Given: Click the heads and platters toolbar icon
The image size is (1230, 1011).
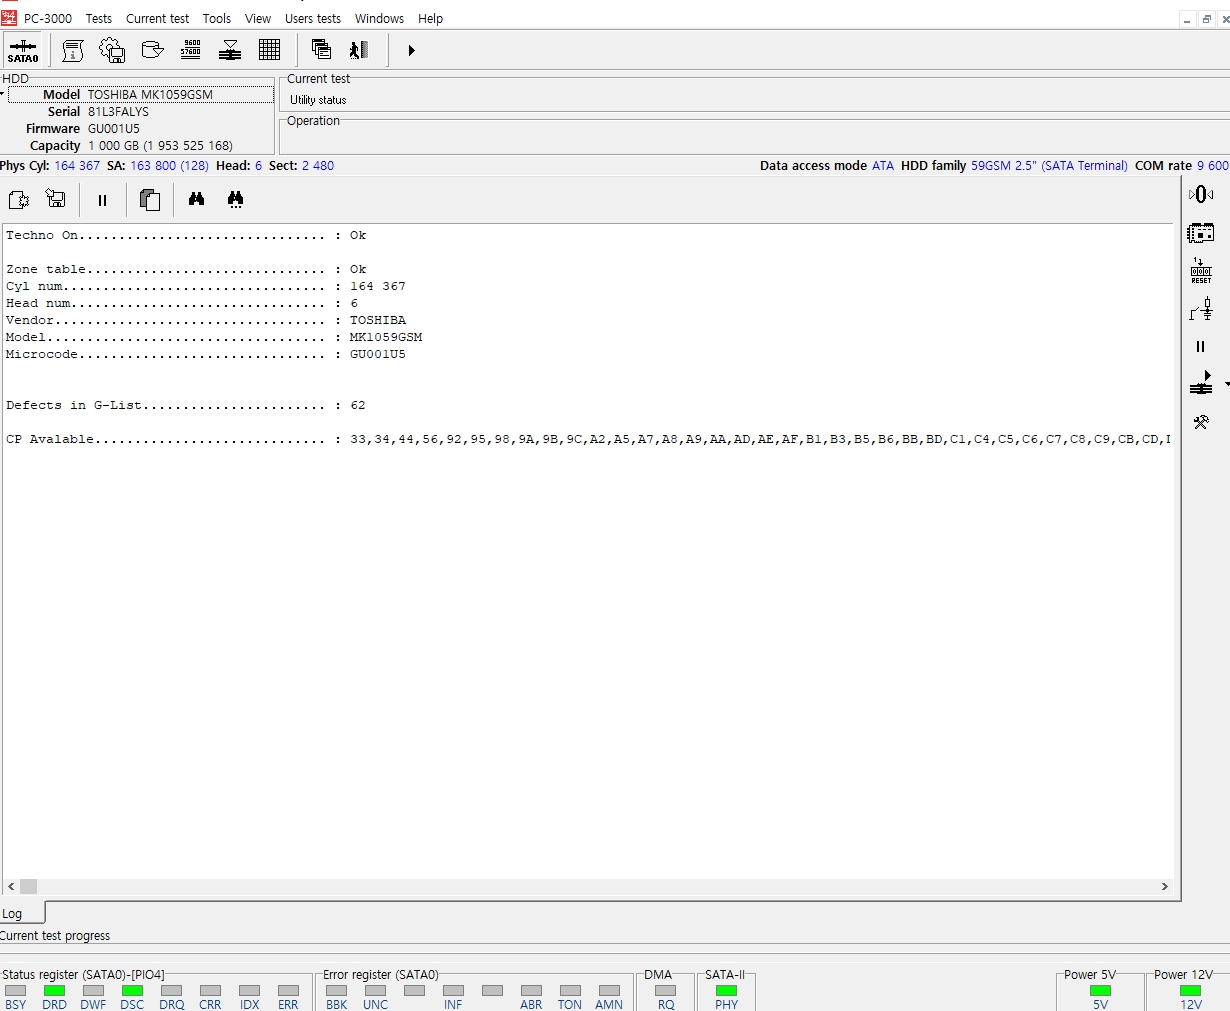Looking at the screenshot, I should [230, 50].
